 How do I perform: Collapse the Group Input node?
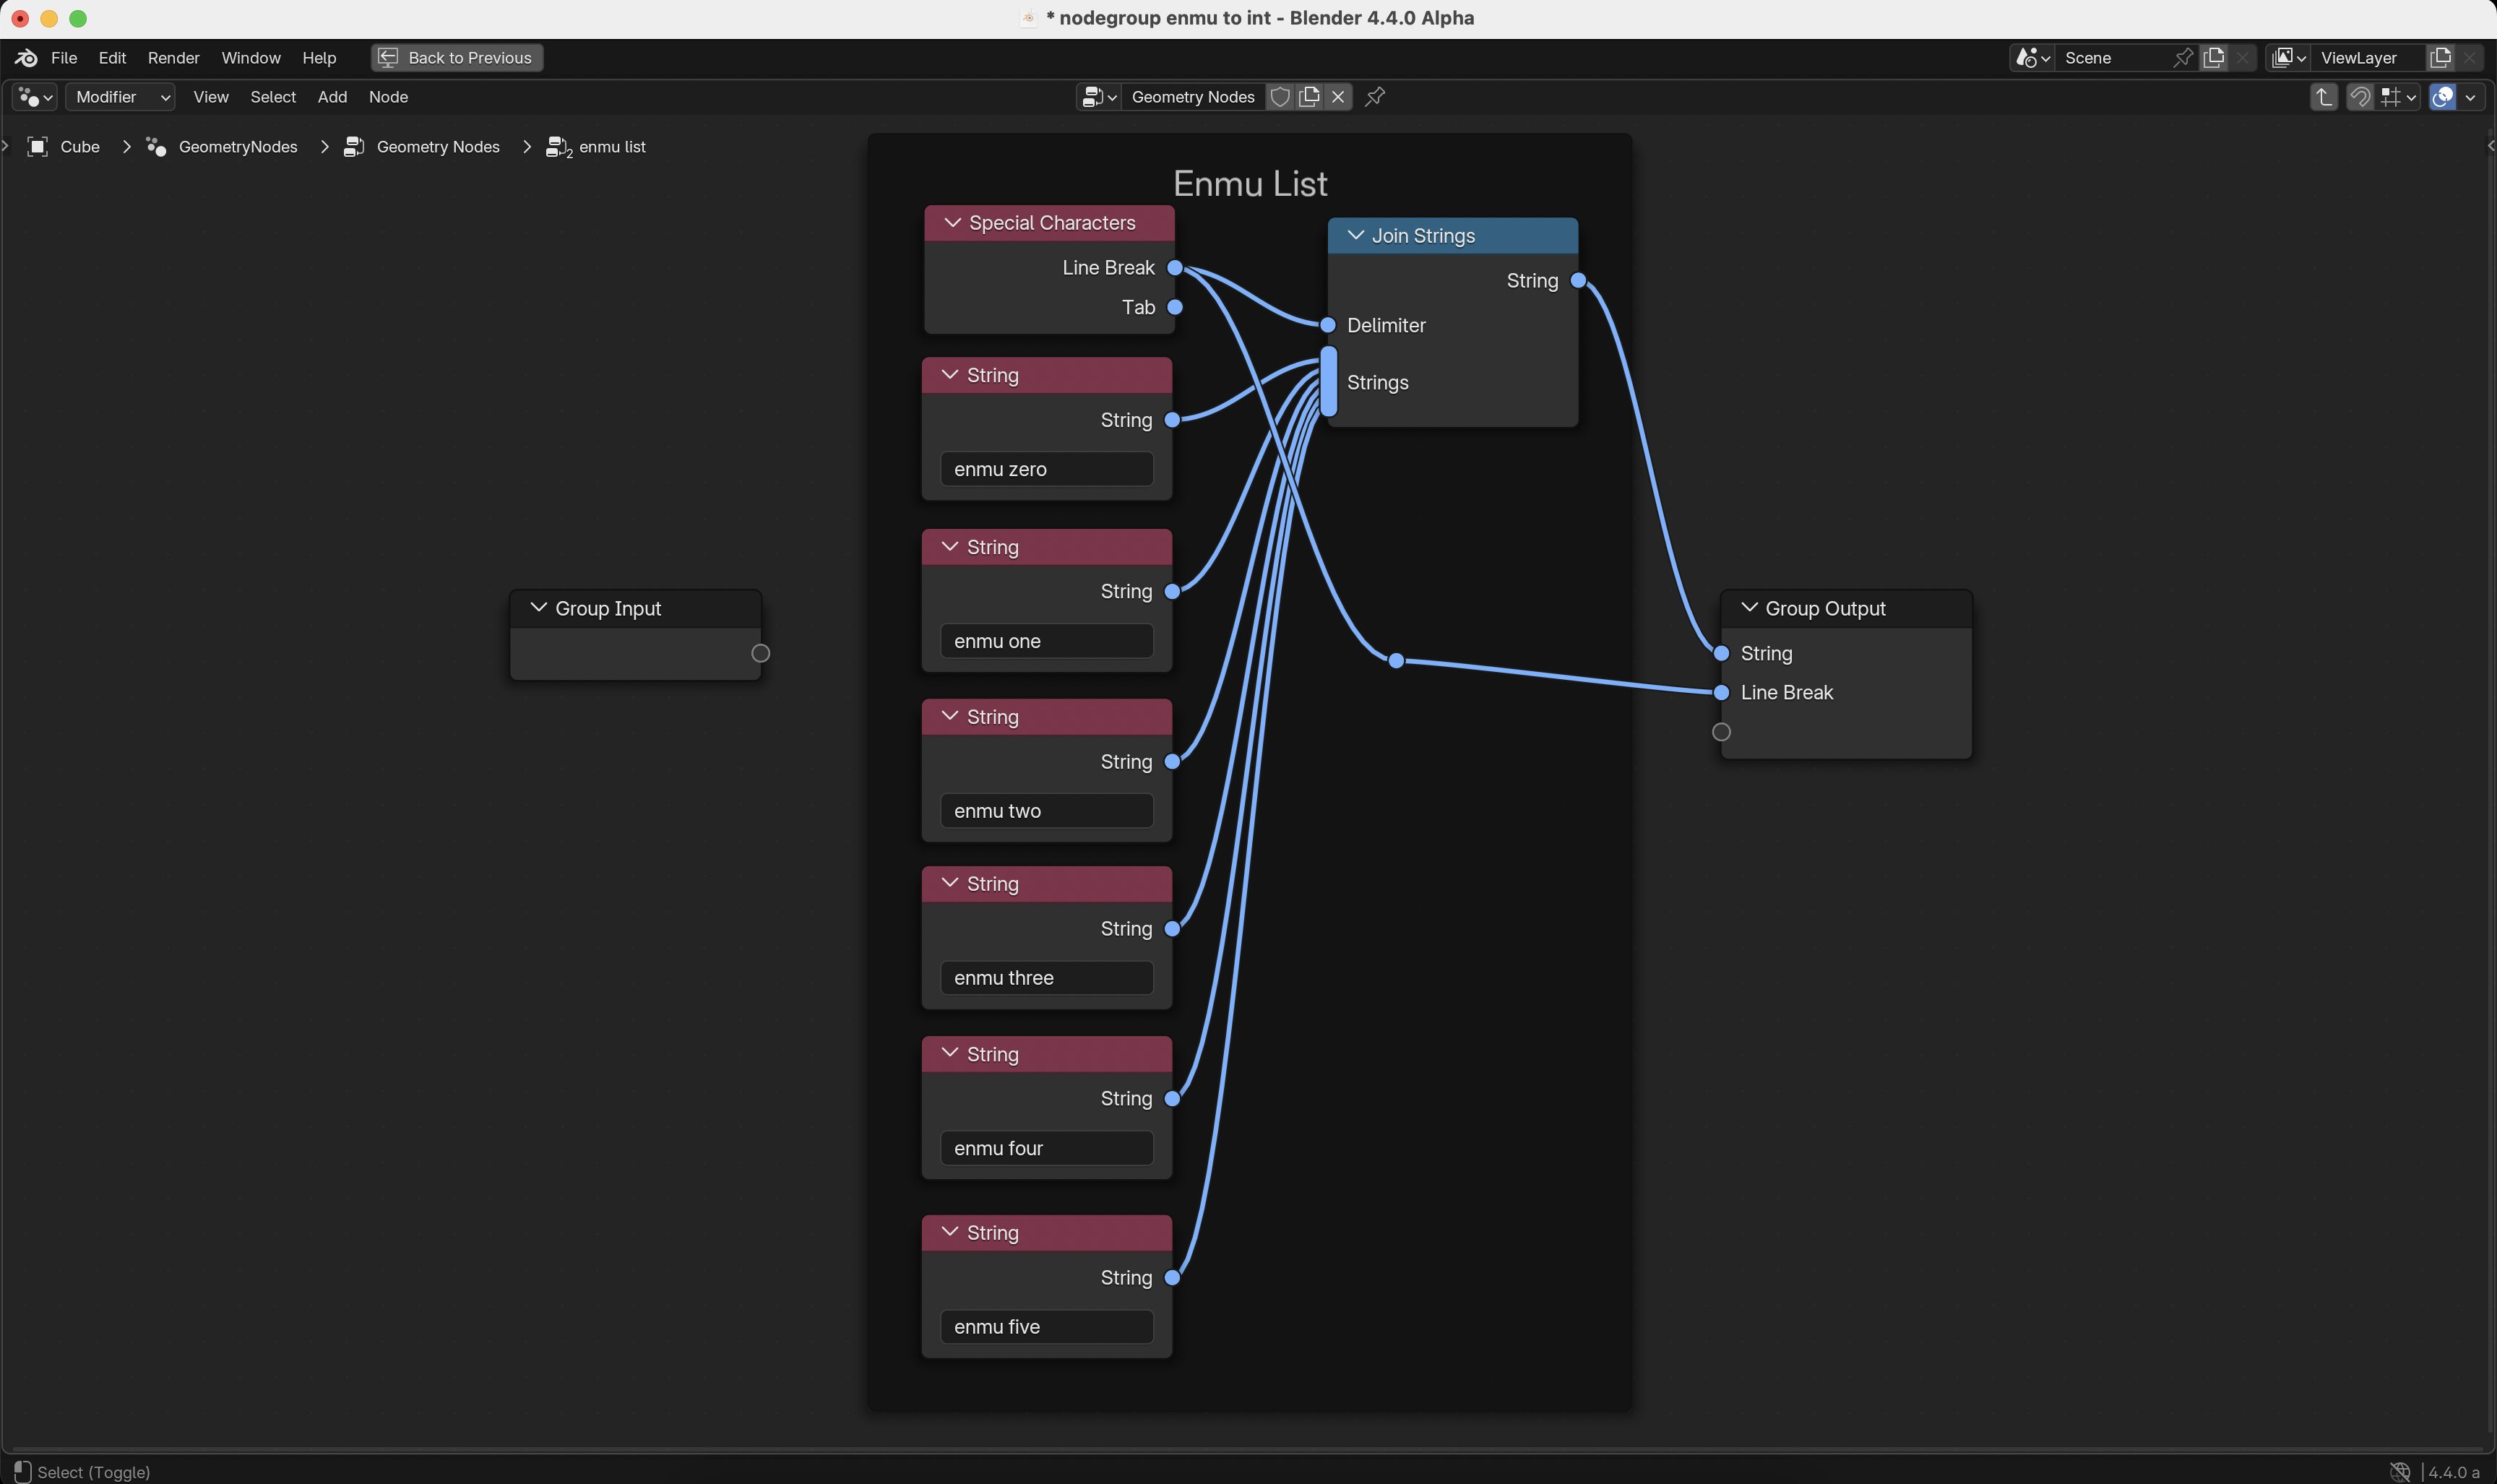click(x=538, y=608)
